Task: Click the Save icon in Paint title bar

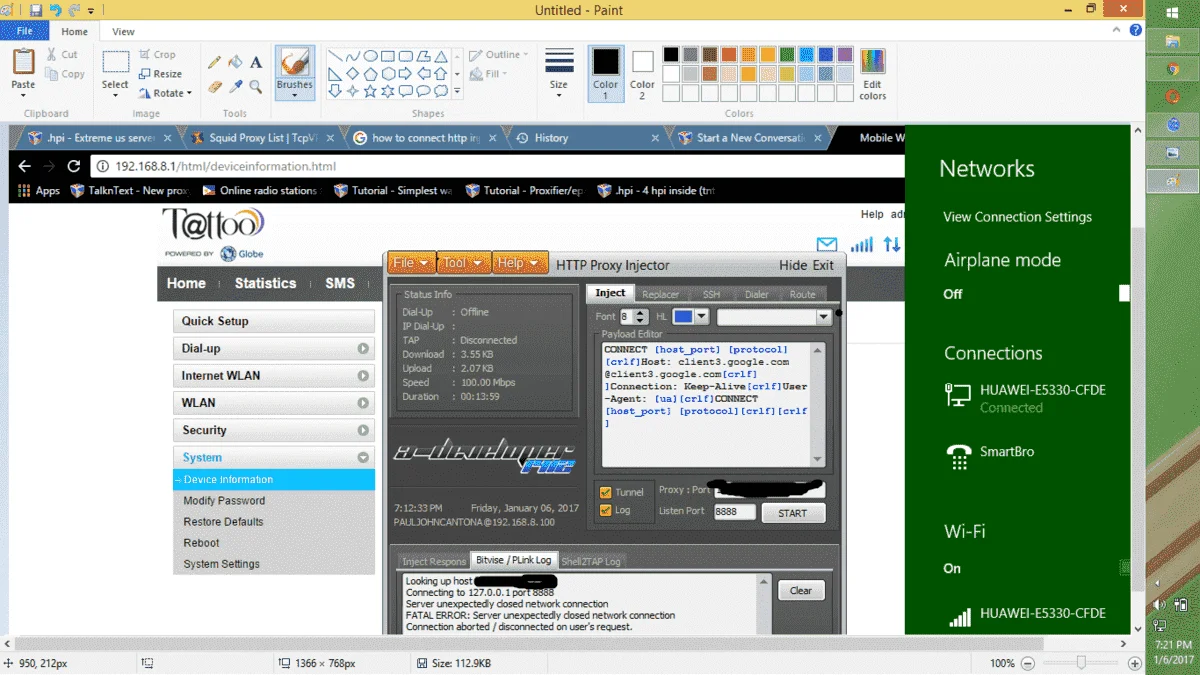Action: [36, 10]
